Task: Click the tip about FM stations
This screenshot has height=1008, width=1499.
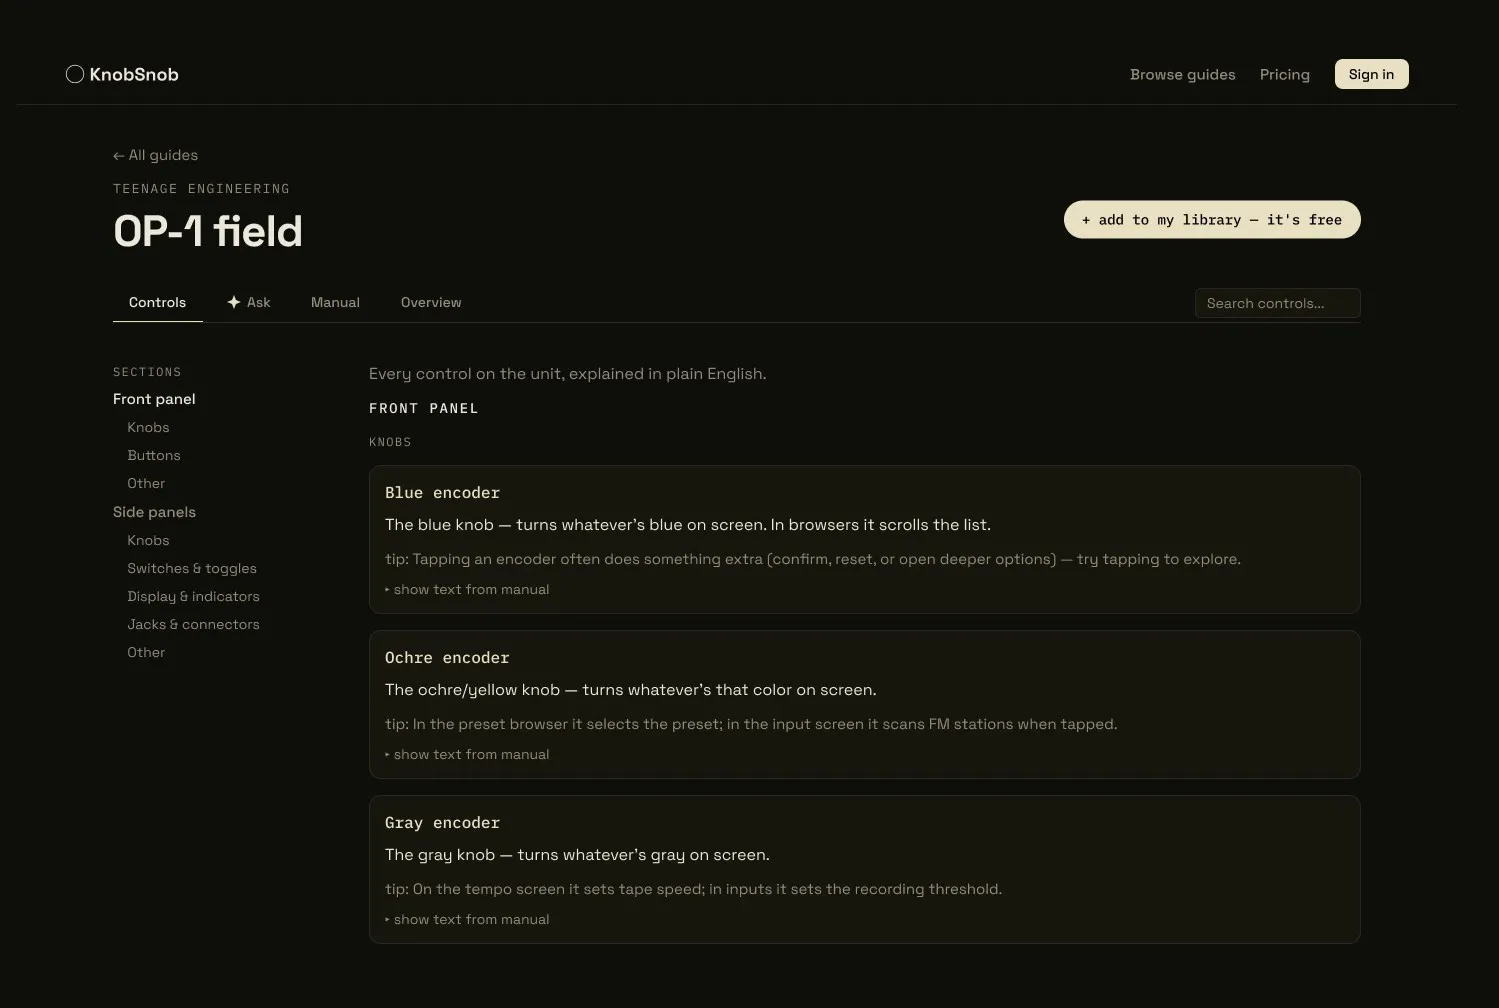Action: click(751, 724)
